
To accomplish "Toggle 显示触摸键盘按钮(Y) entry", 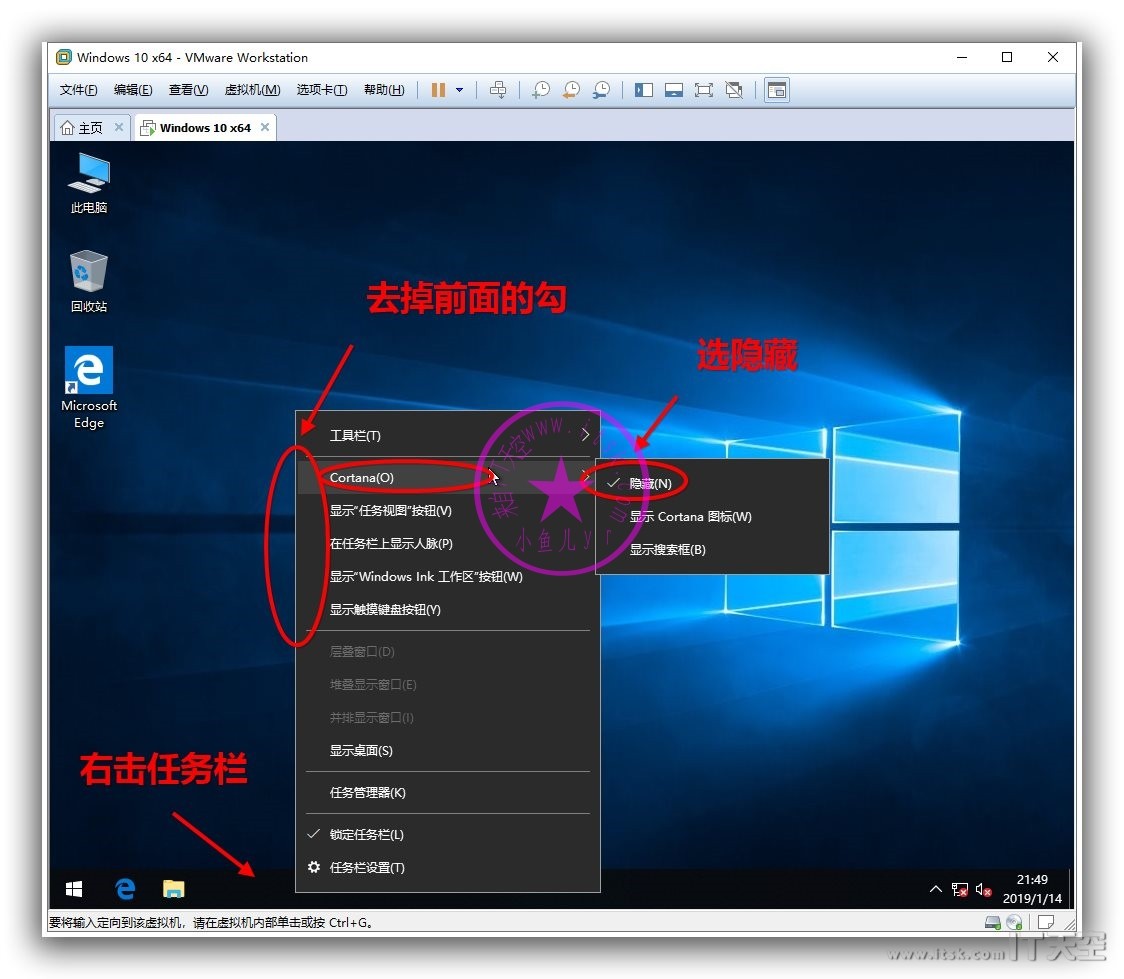I will (x=448, y=610).
